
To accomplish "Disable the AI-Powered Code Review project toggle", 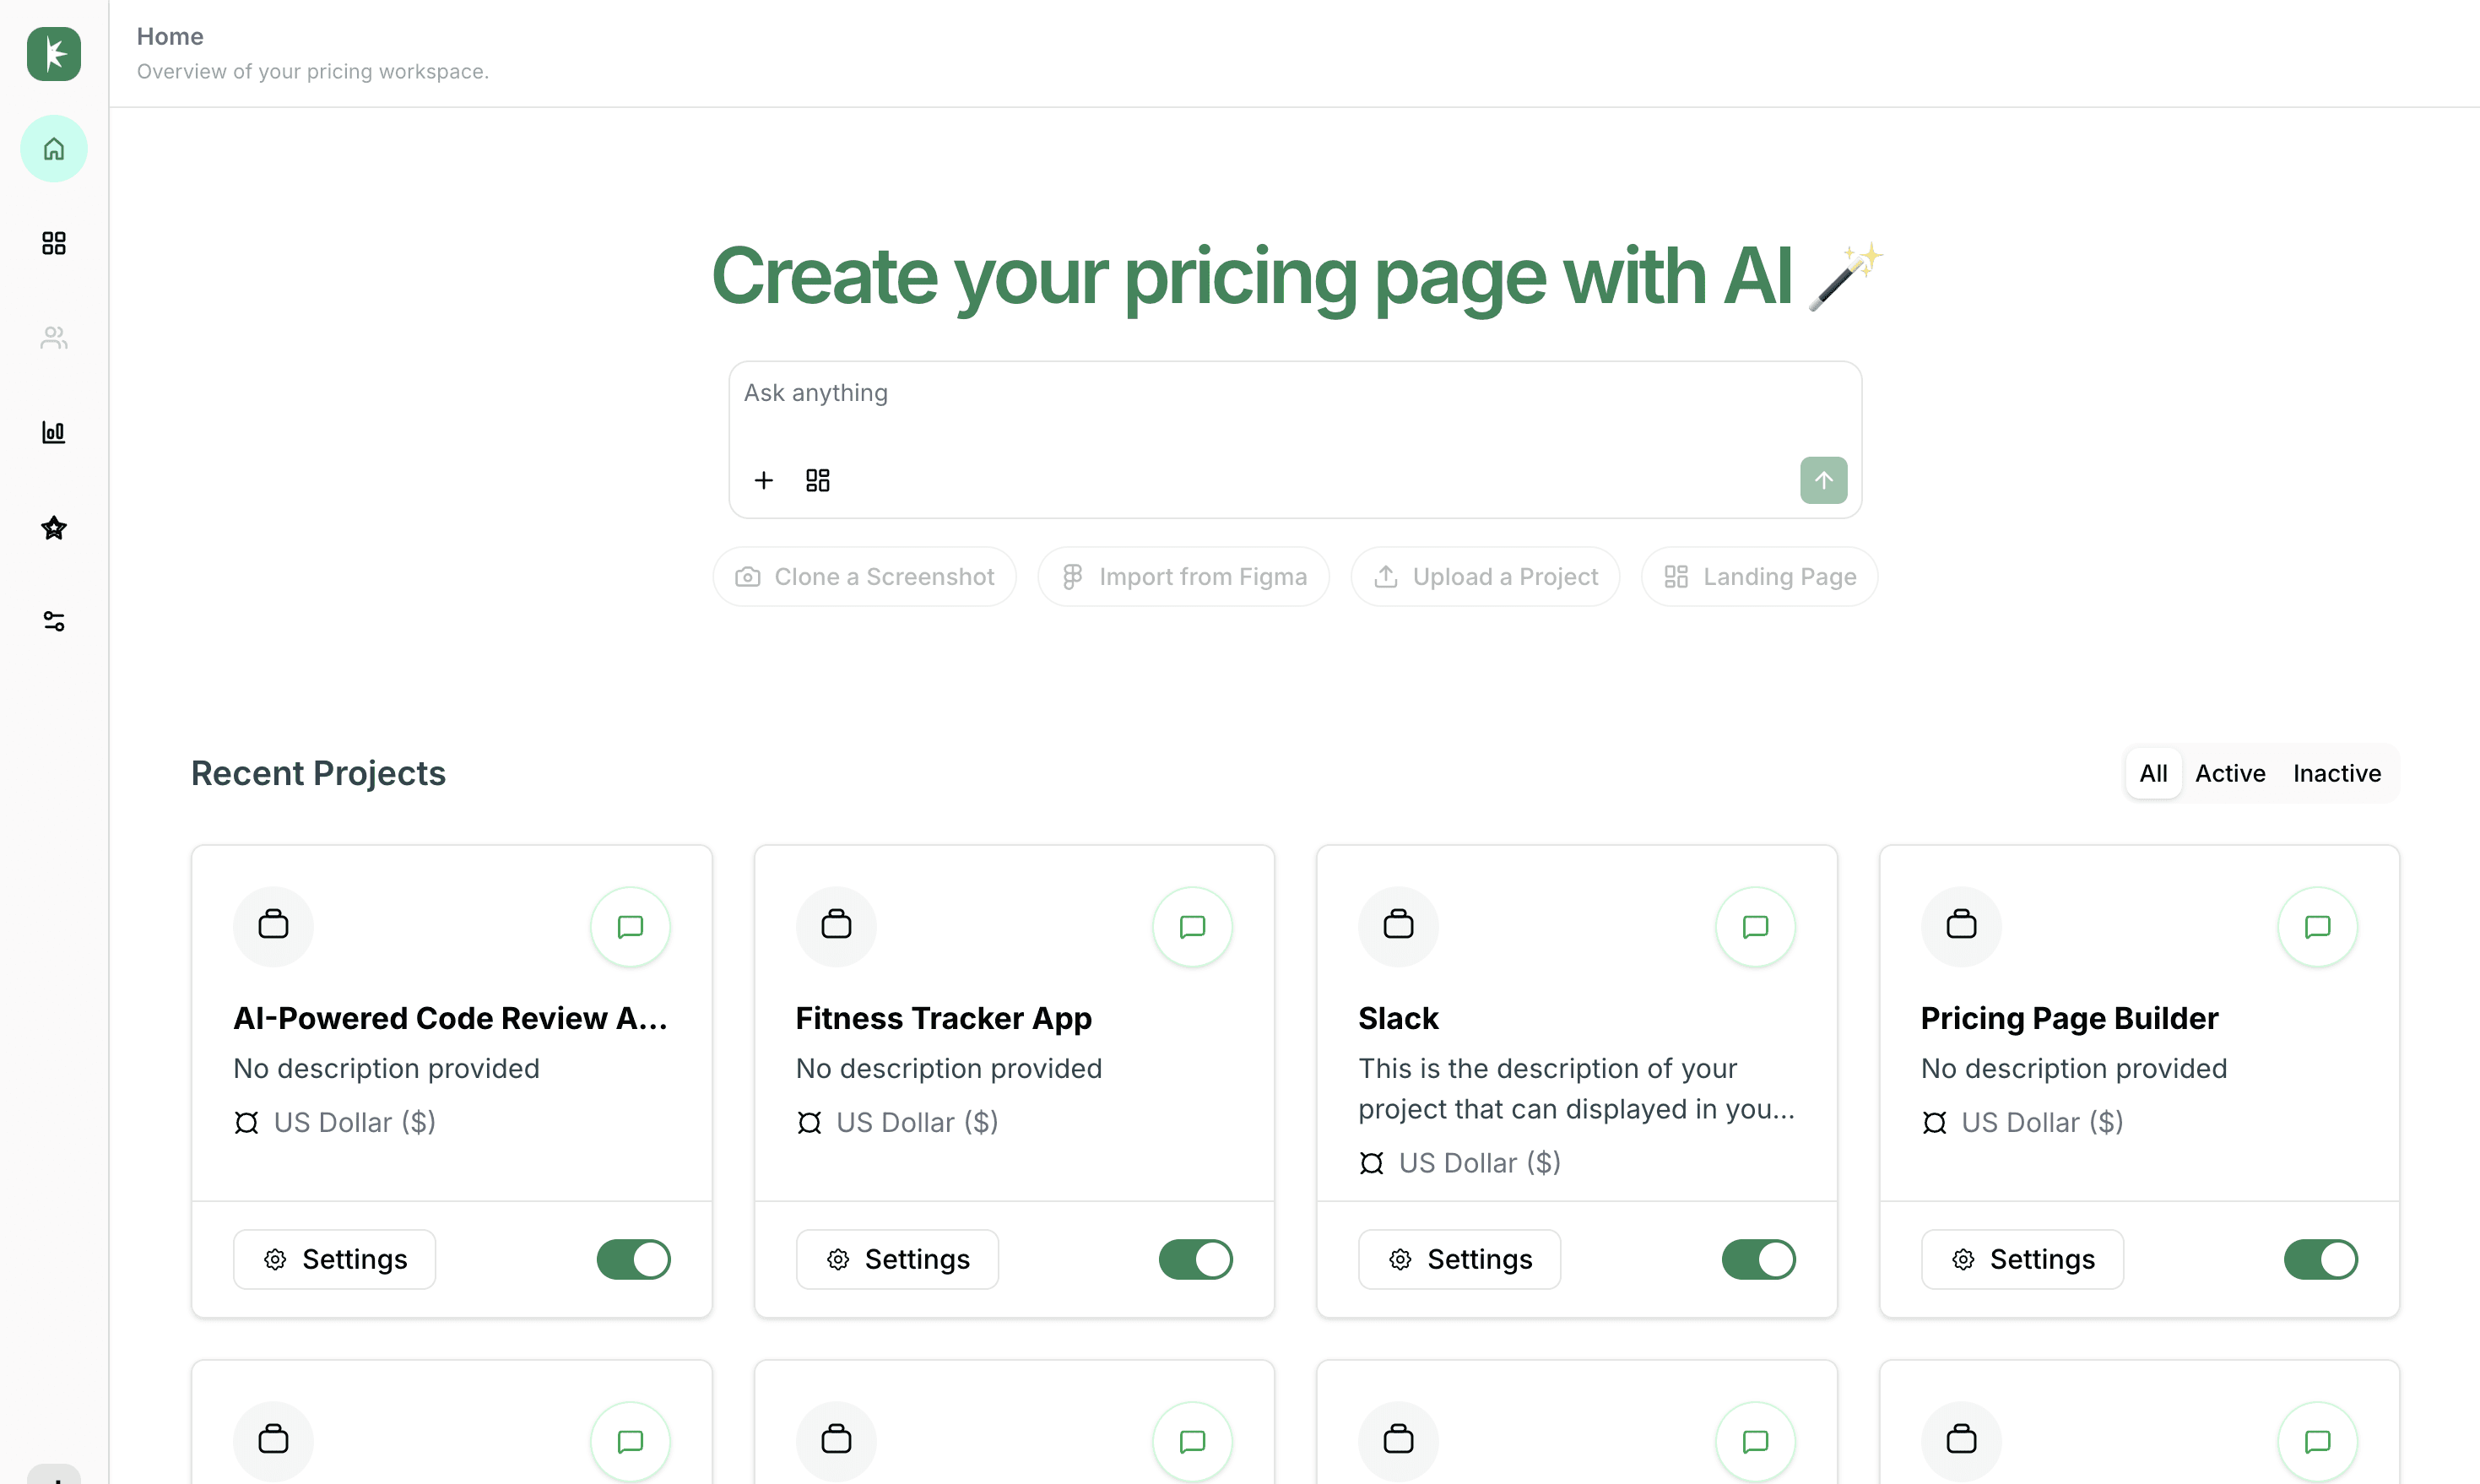I will [632, 1258].
